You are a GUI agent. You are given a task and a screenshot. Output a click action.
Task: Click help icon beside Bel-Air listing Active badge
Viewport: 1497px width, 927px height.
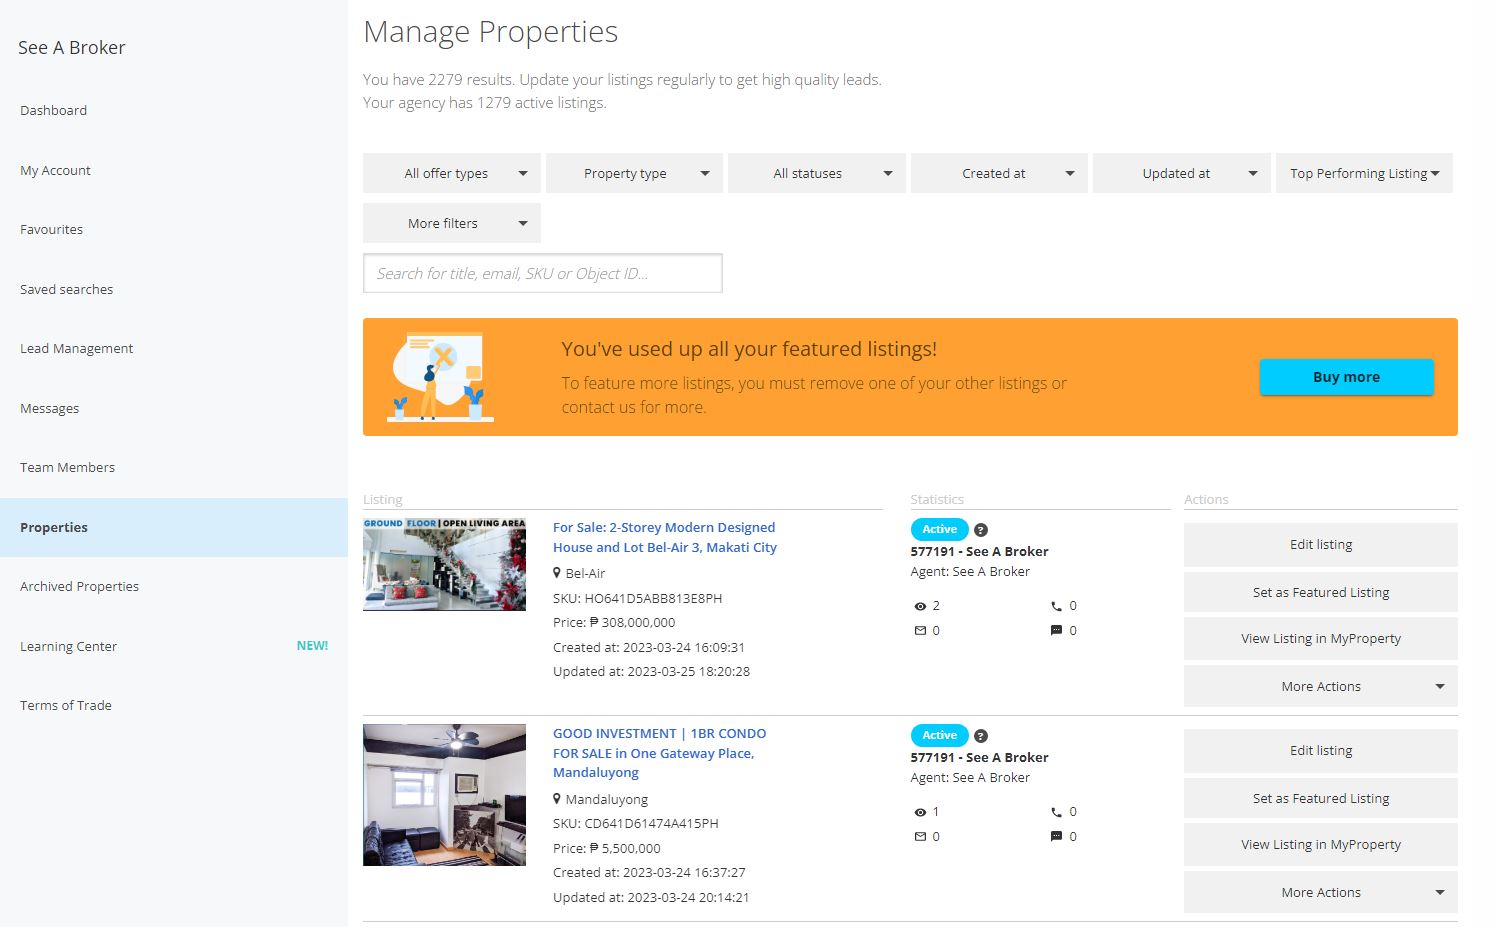(x=981, y=530)
